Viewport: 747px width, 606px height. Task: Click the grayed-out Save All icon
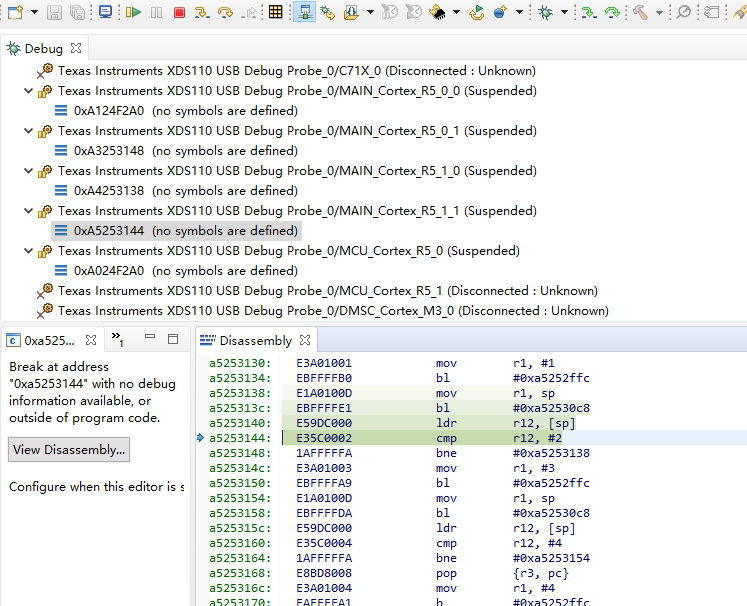pyautogui.click(x=77, y=12)
